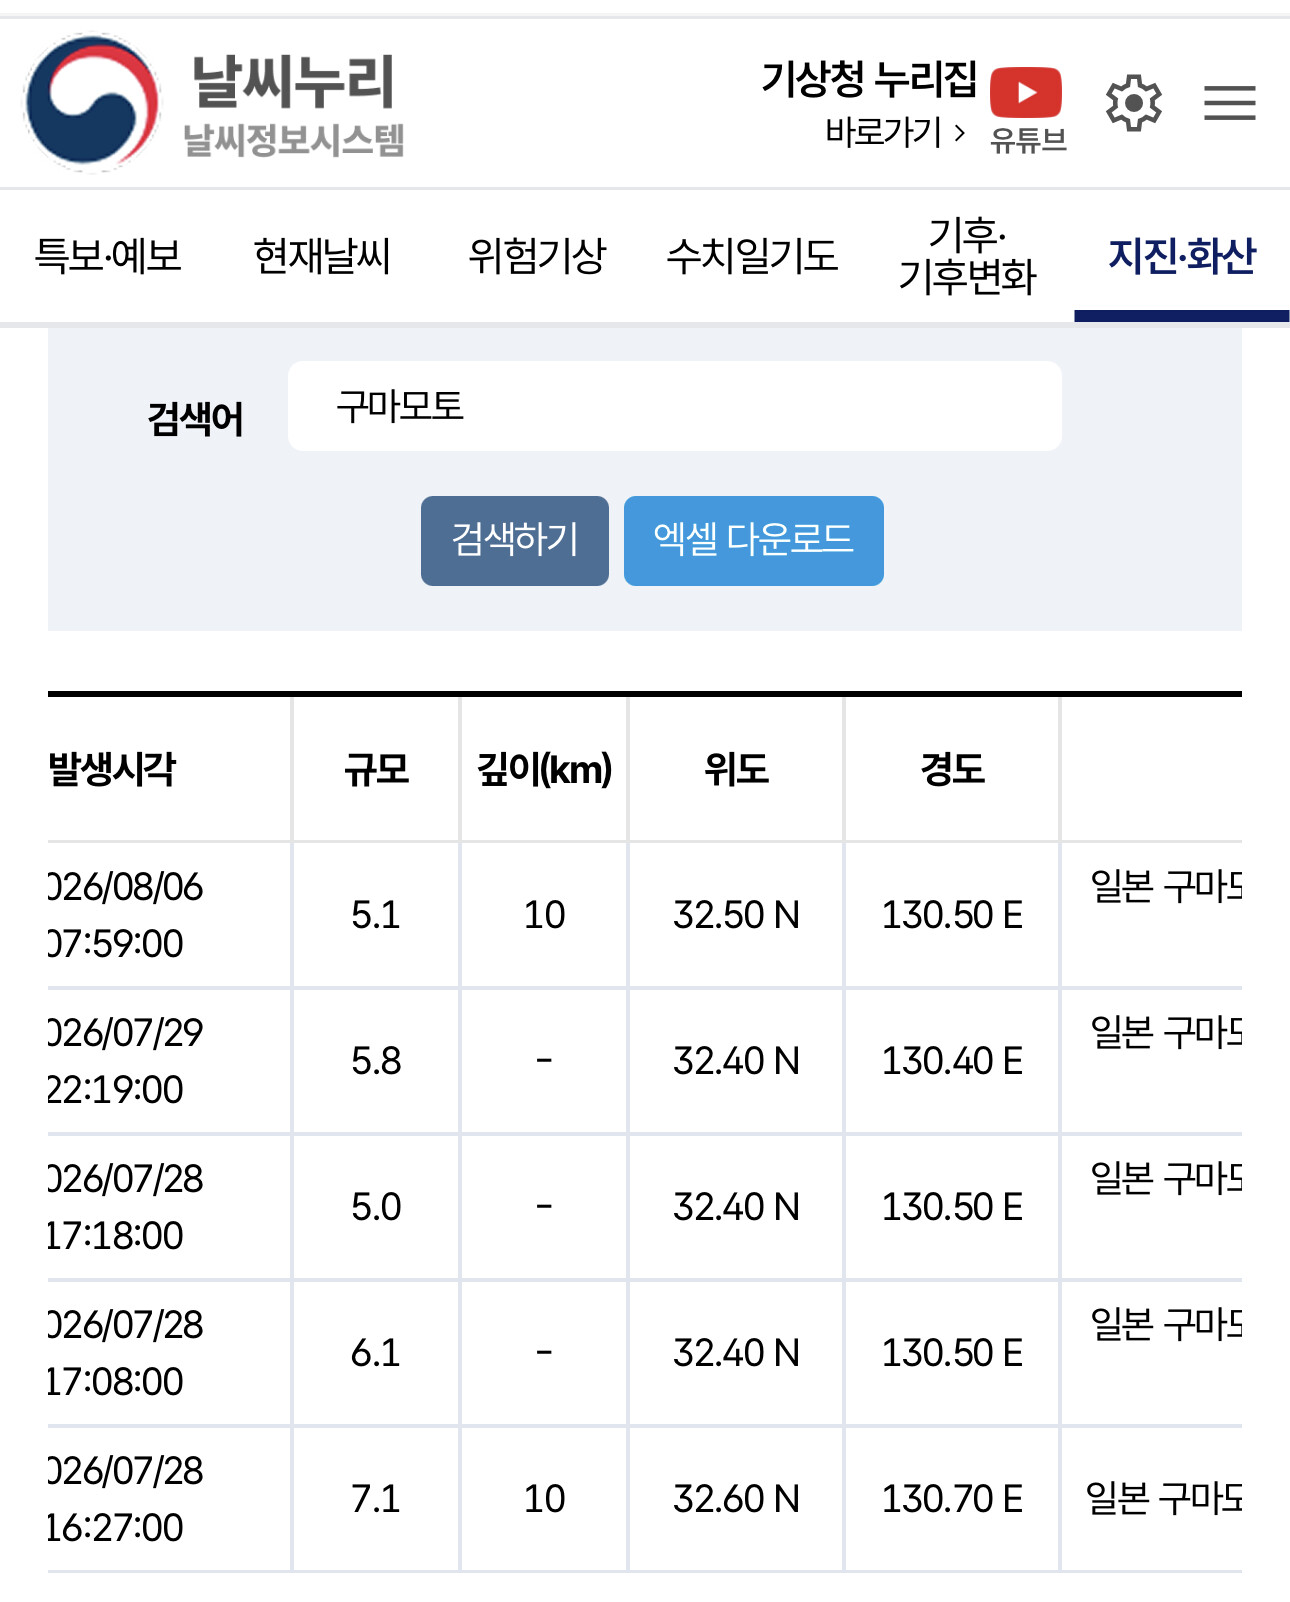Click the 날씨누리 날씨정보시스템 title text
This screenshot has height=1602, width=1290.
pyautogui.click(x=294, y=105)
